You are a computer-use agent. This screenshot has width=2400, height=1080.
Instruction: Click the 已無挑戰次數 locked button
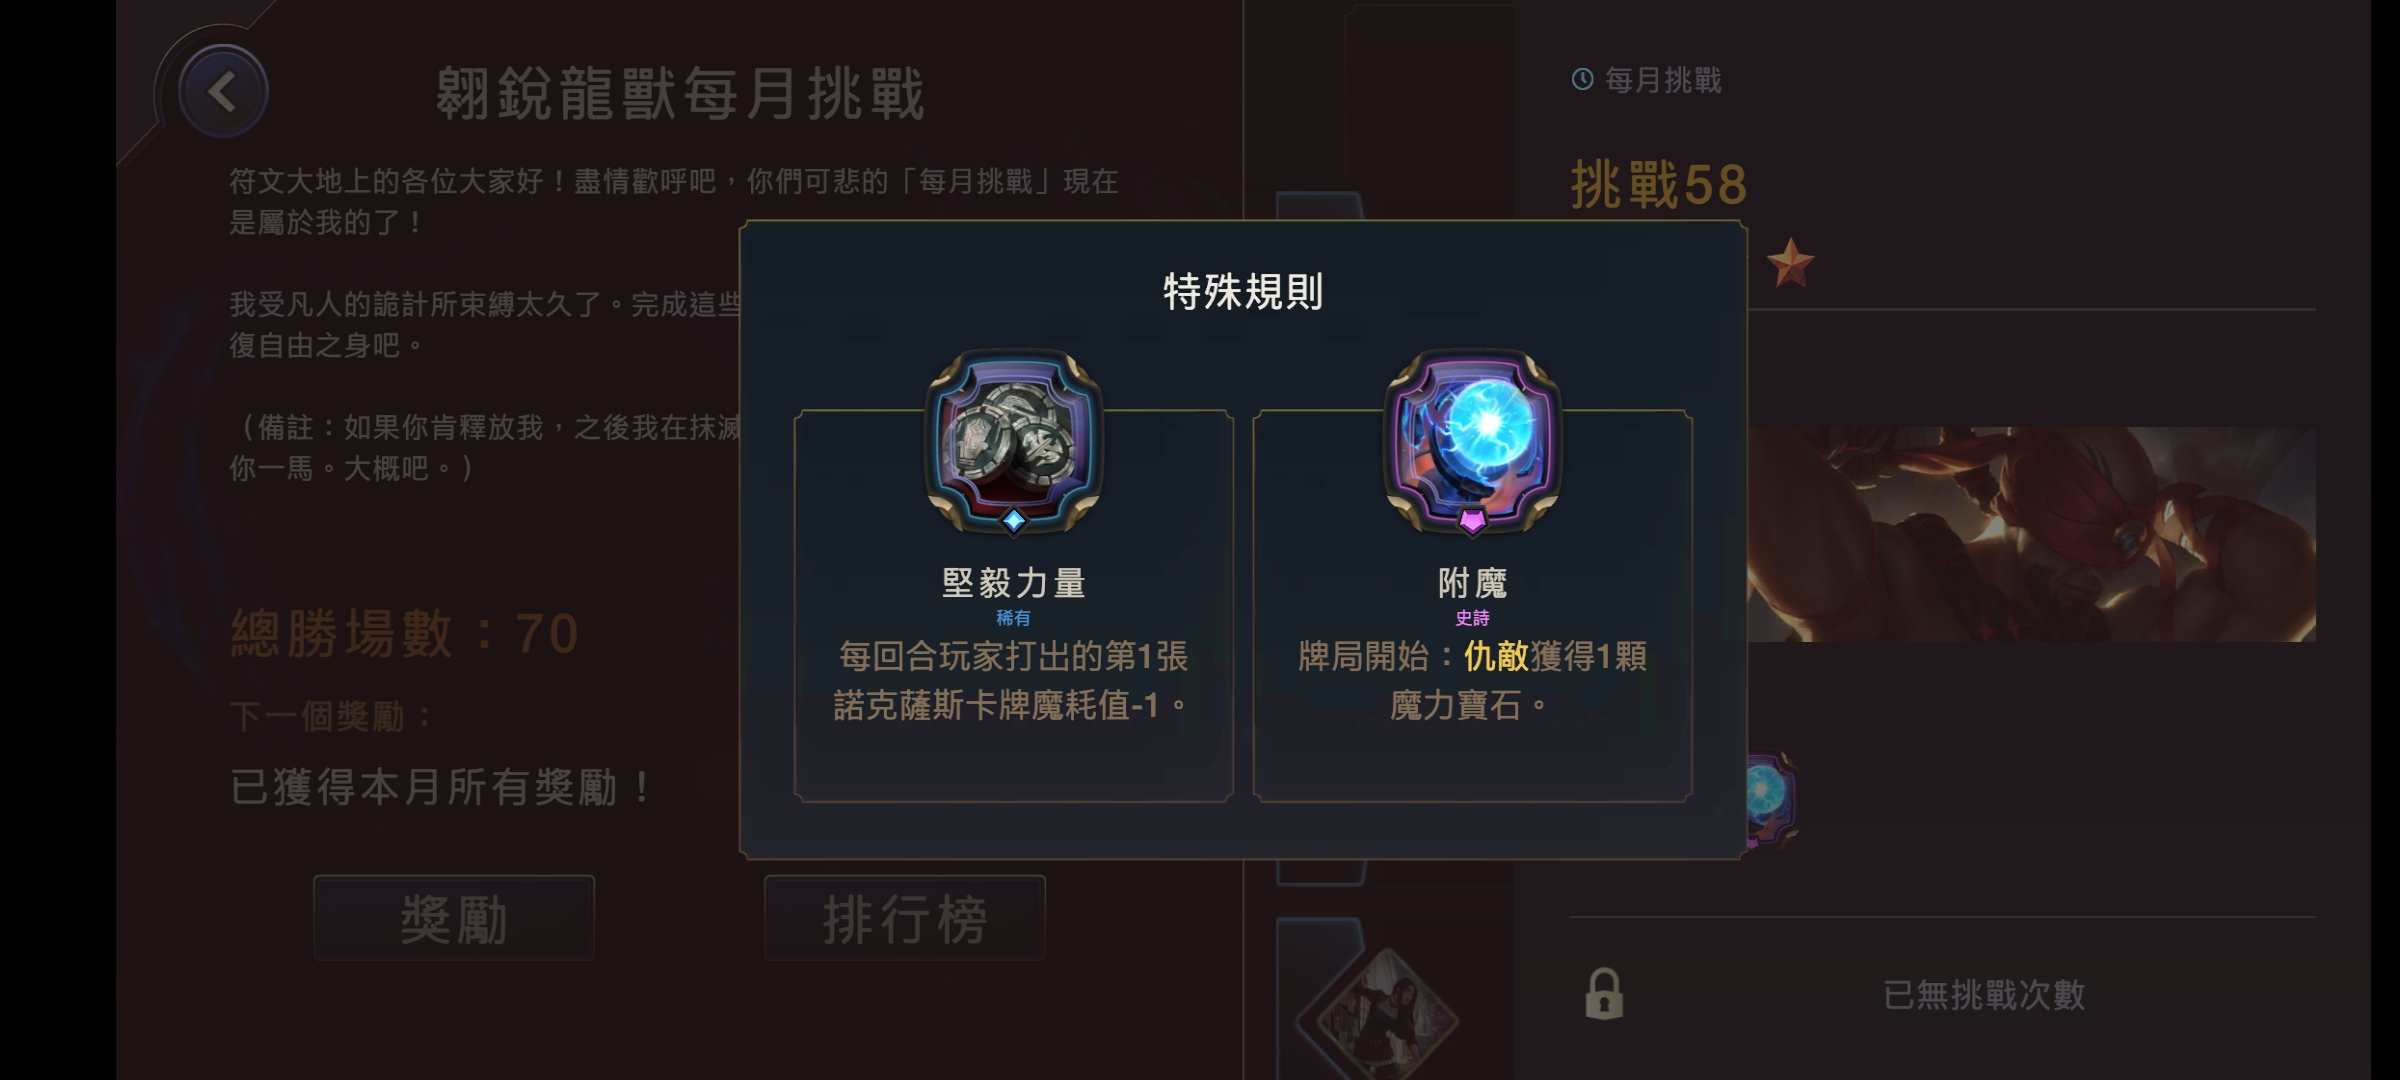pyautogui.click(x=1942, y=995)
